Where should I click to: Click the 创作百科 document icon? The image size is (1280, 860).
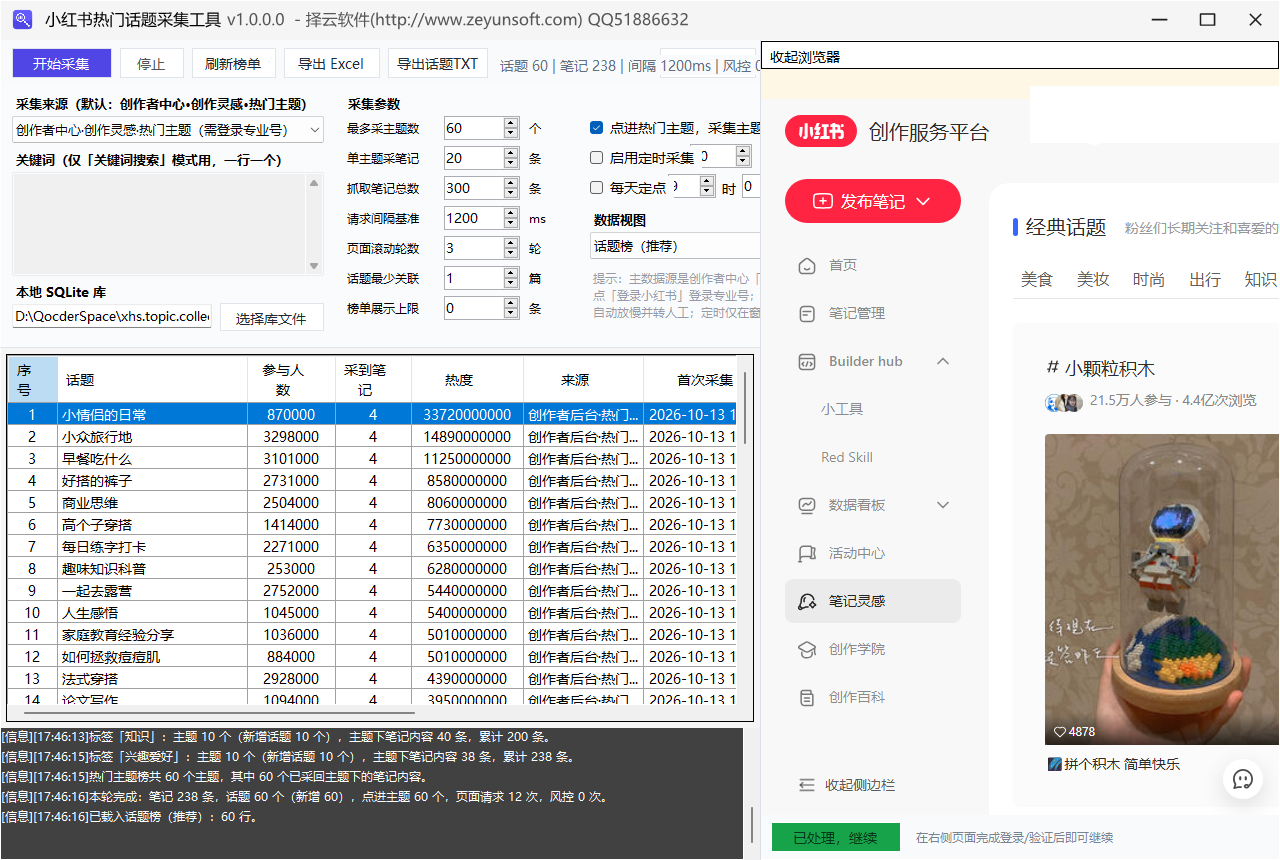click(x=807, y=697)
